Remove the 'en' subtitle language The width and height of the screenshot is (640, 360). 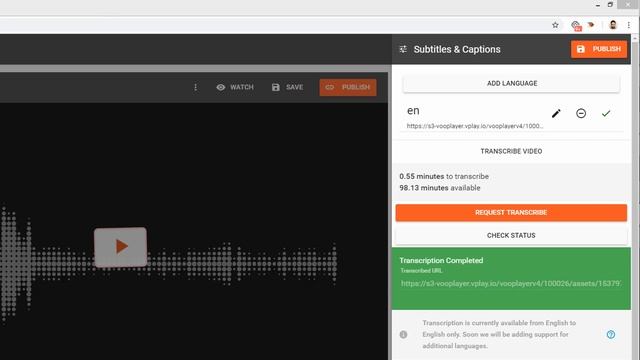581,113
